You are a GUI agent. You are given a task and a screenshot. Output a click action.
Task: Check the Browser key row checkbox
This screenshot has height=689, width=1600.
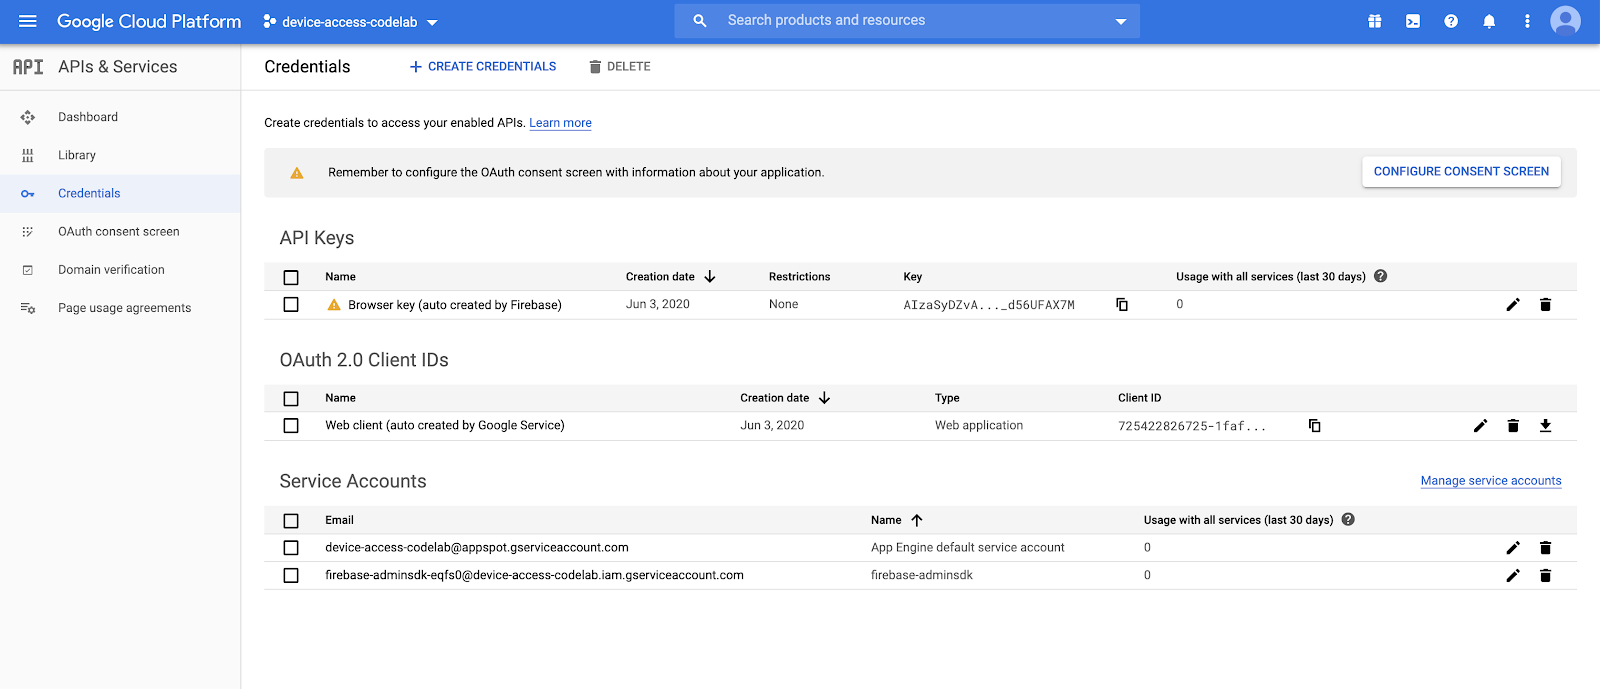tap(291, 305)
